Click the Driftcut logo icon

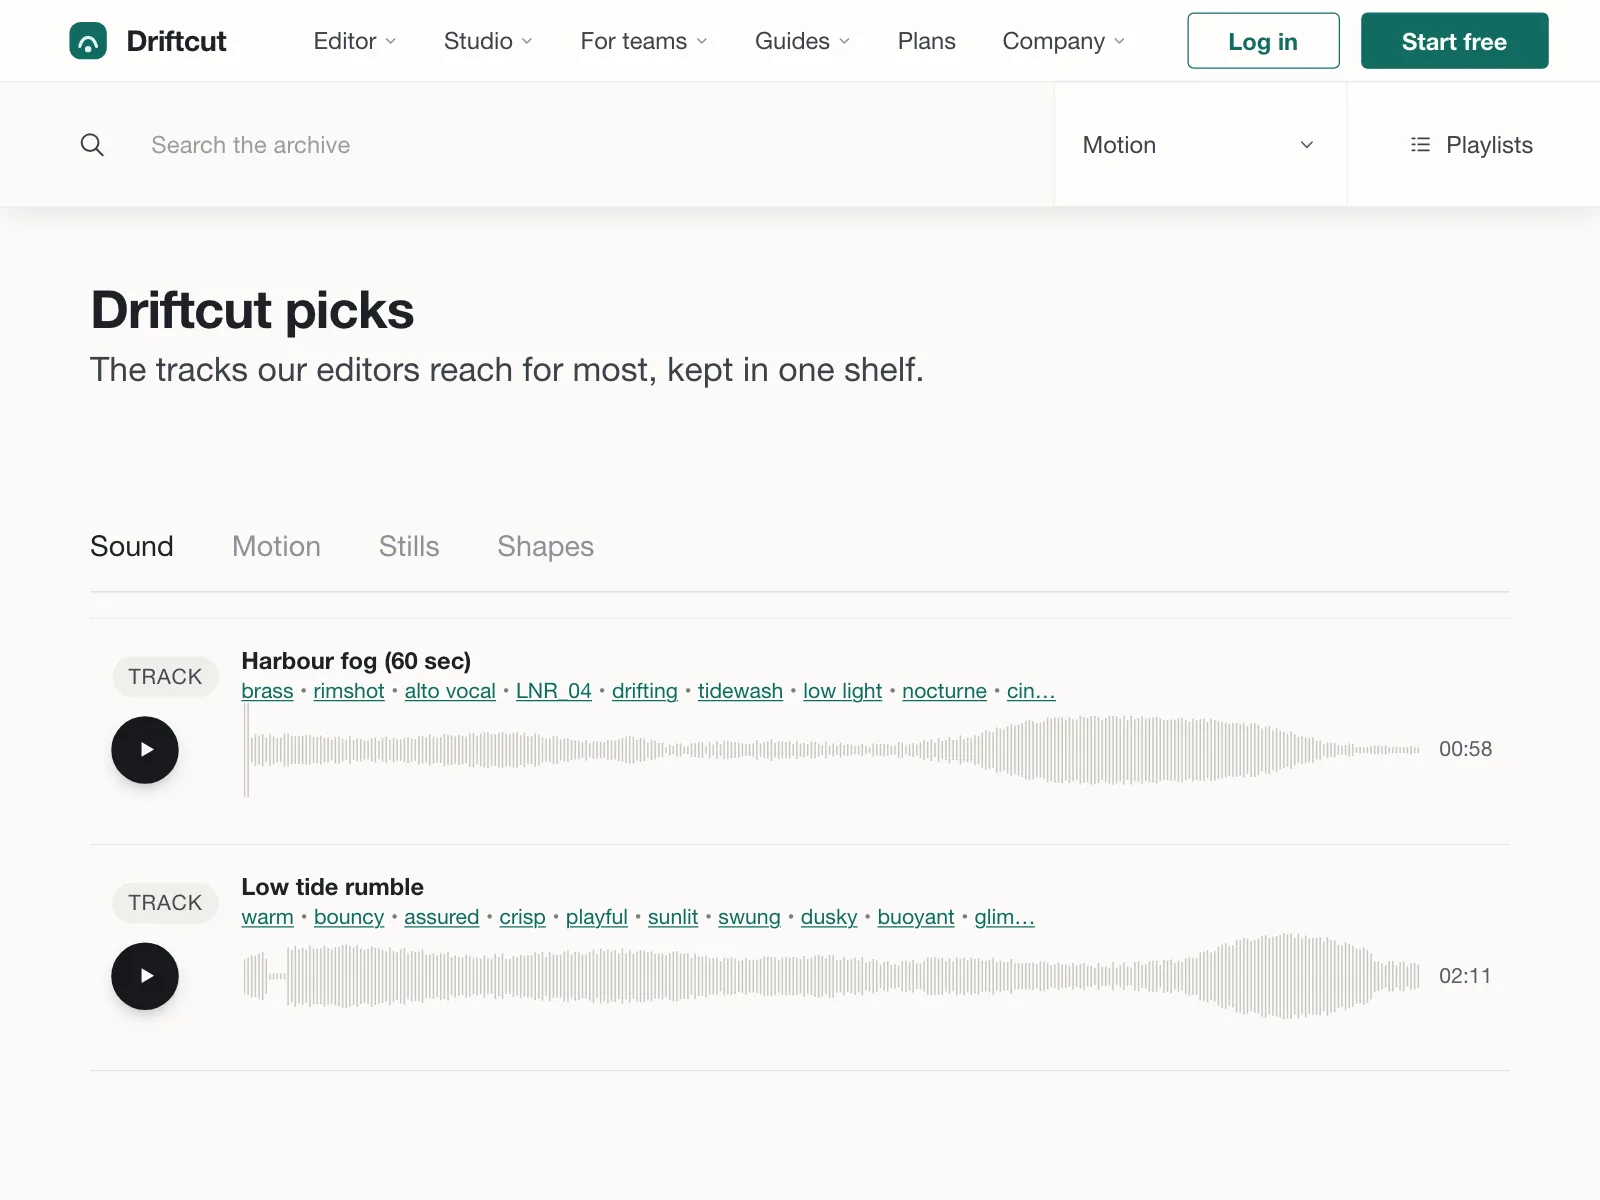coord(88,41)
